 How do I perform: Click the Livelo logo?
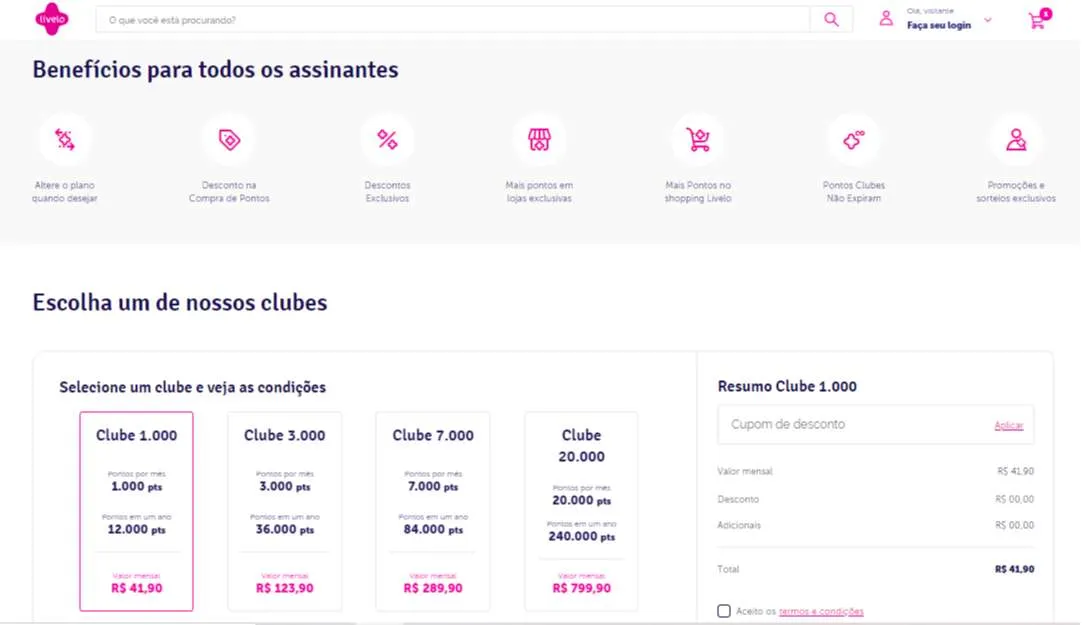point(51,19)
